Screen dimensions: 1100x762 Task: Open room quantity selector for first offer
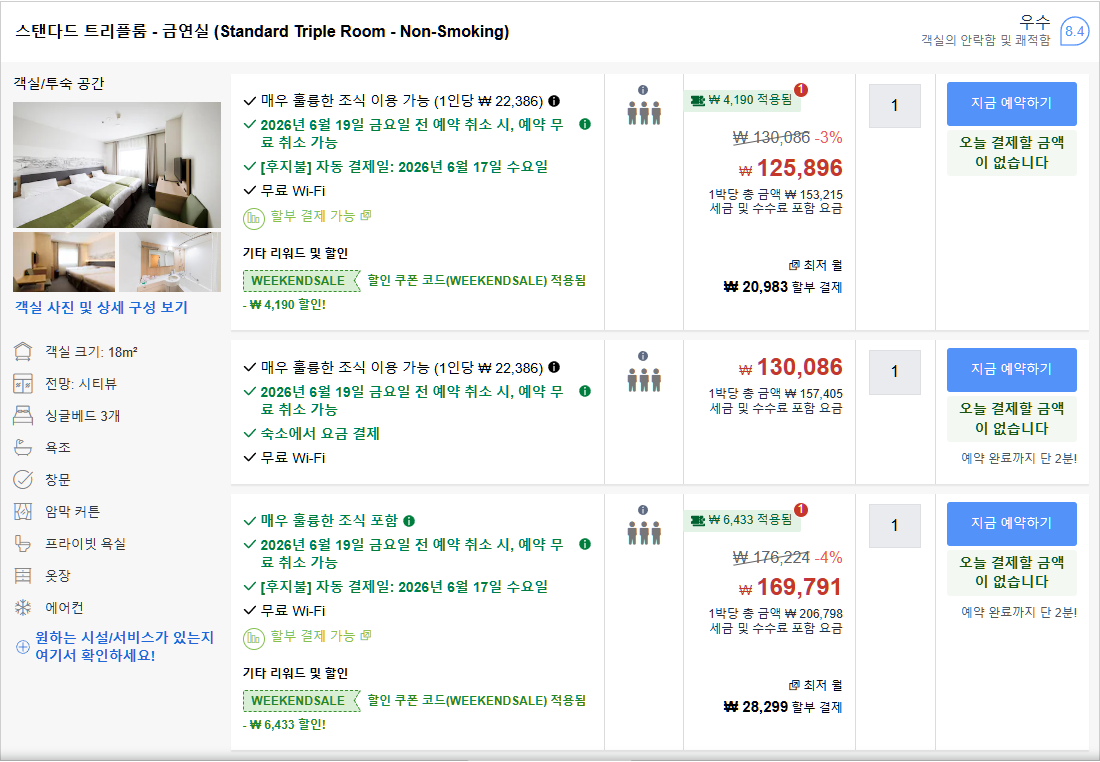(x=894, y=106)
